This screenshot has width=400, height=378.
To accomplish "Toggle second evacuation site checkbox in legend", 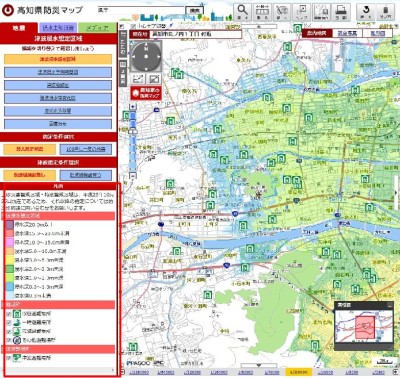I will click(9, 323).
